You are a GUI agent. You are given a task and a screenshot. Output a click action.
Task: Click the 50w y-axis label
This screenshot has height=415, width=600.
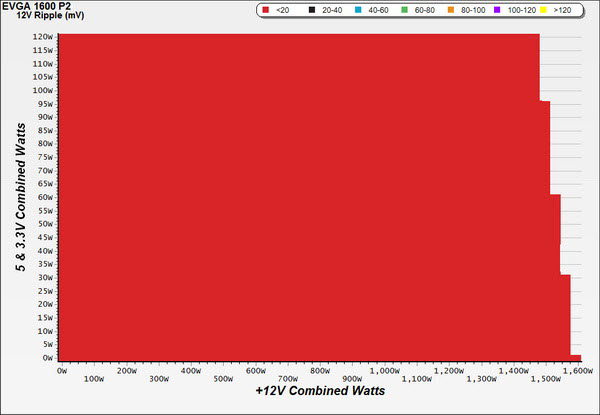45,224
